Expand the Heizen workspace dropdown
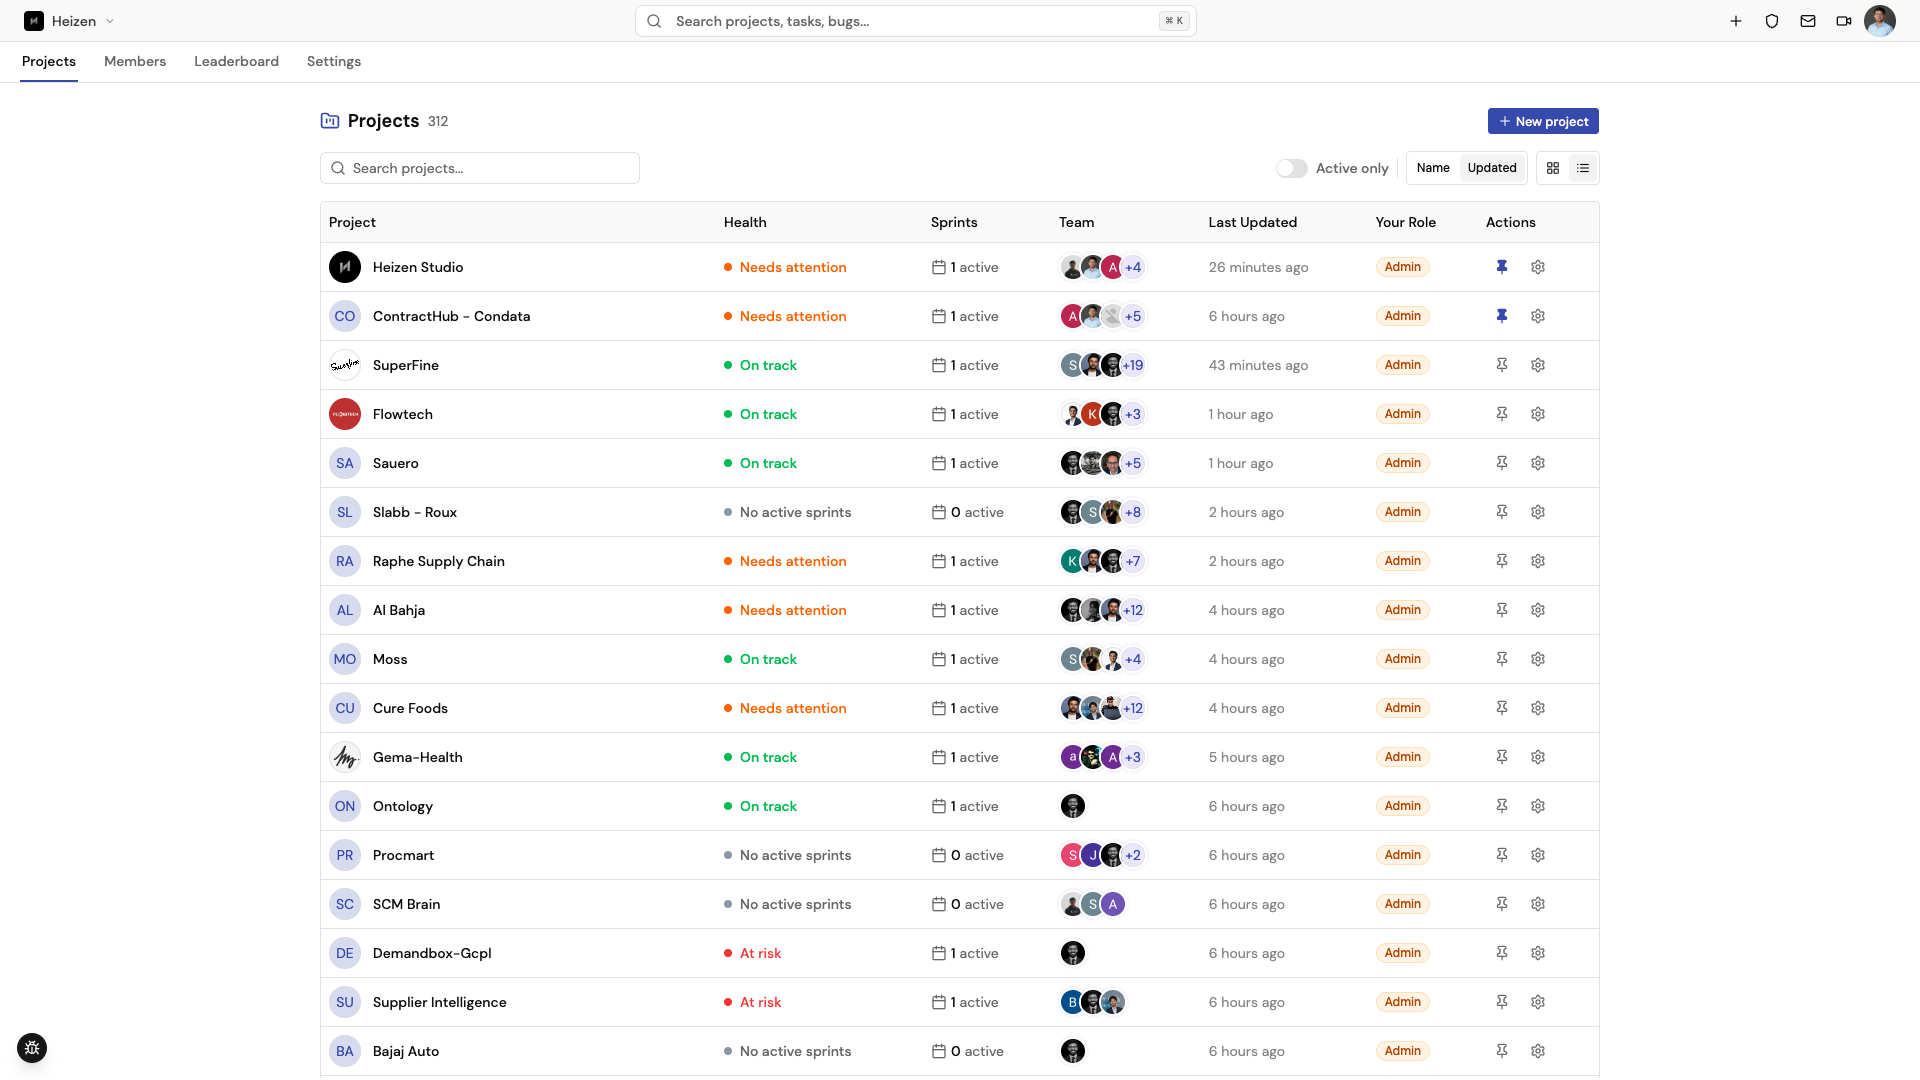 (69, 21)
